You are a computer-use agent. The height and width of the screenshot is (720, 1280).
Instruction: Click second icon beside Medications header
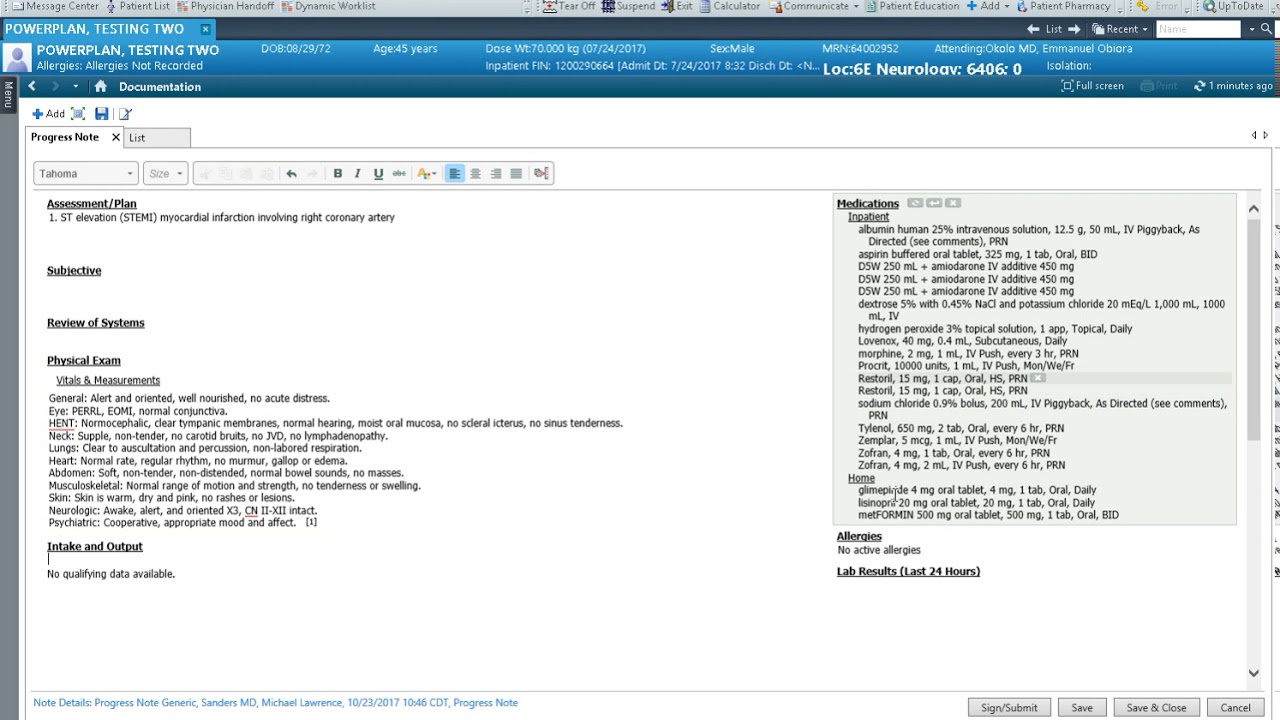(x=934, y=204)
